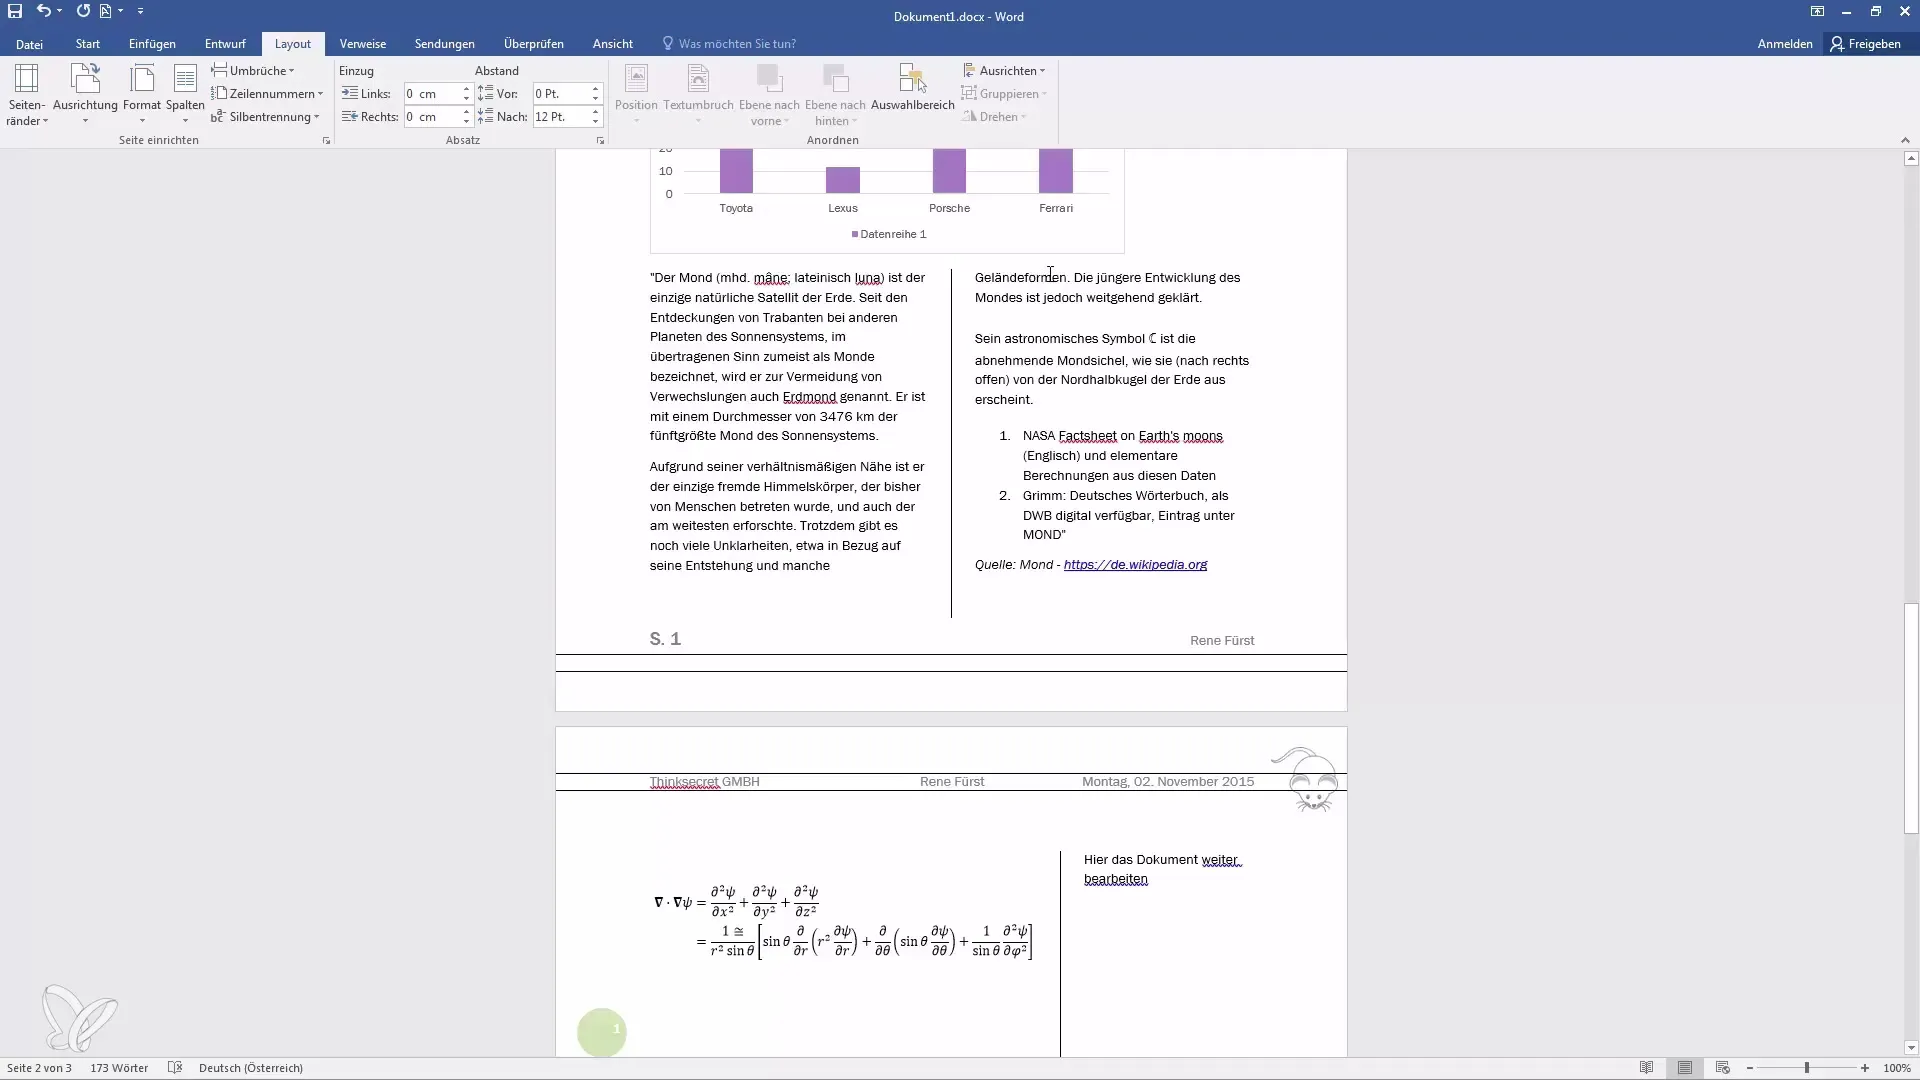Click the vertical scrollbar thumb
This screenshot has height=1080, width=1920.
[x=1911, y=718]
